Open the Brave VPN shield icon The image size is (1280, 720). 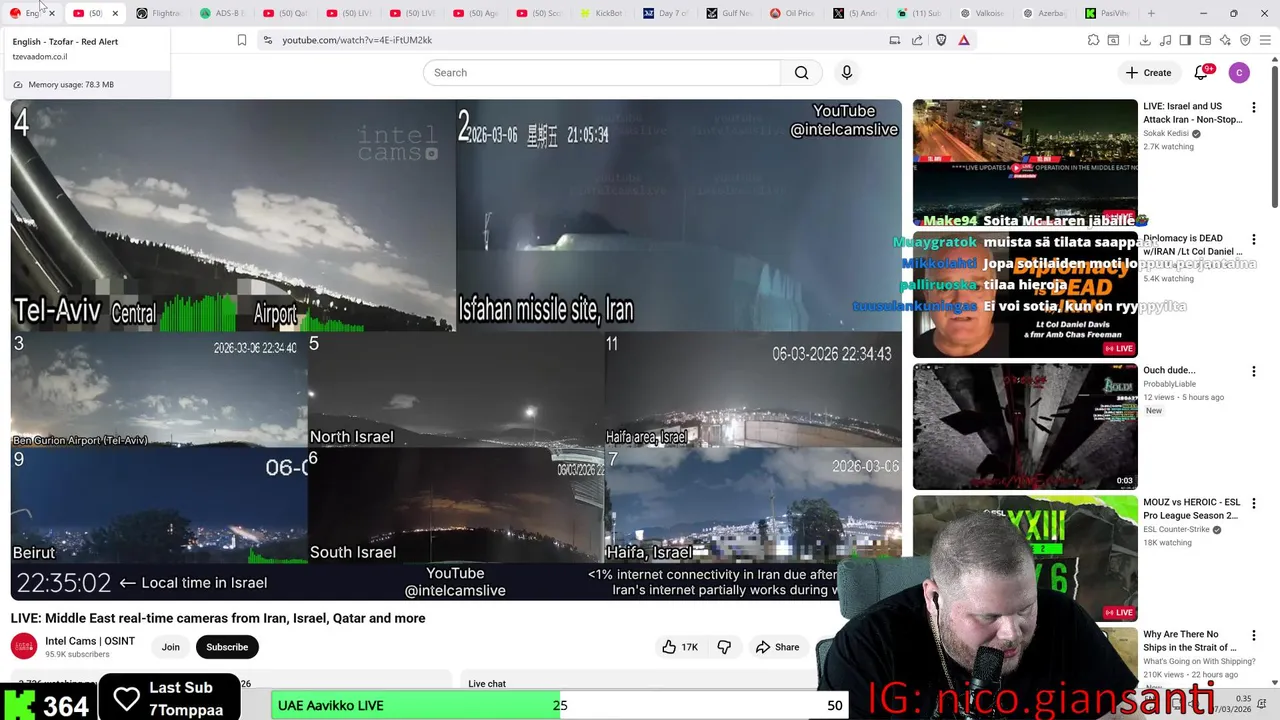click(1245, 40)
